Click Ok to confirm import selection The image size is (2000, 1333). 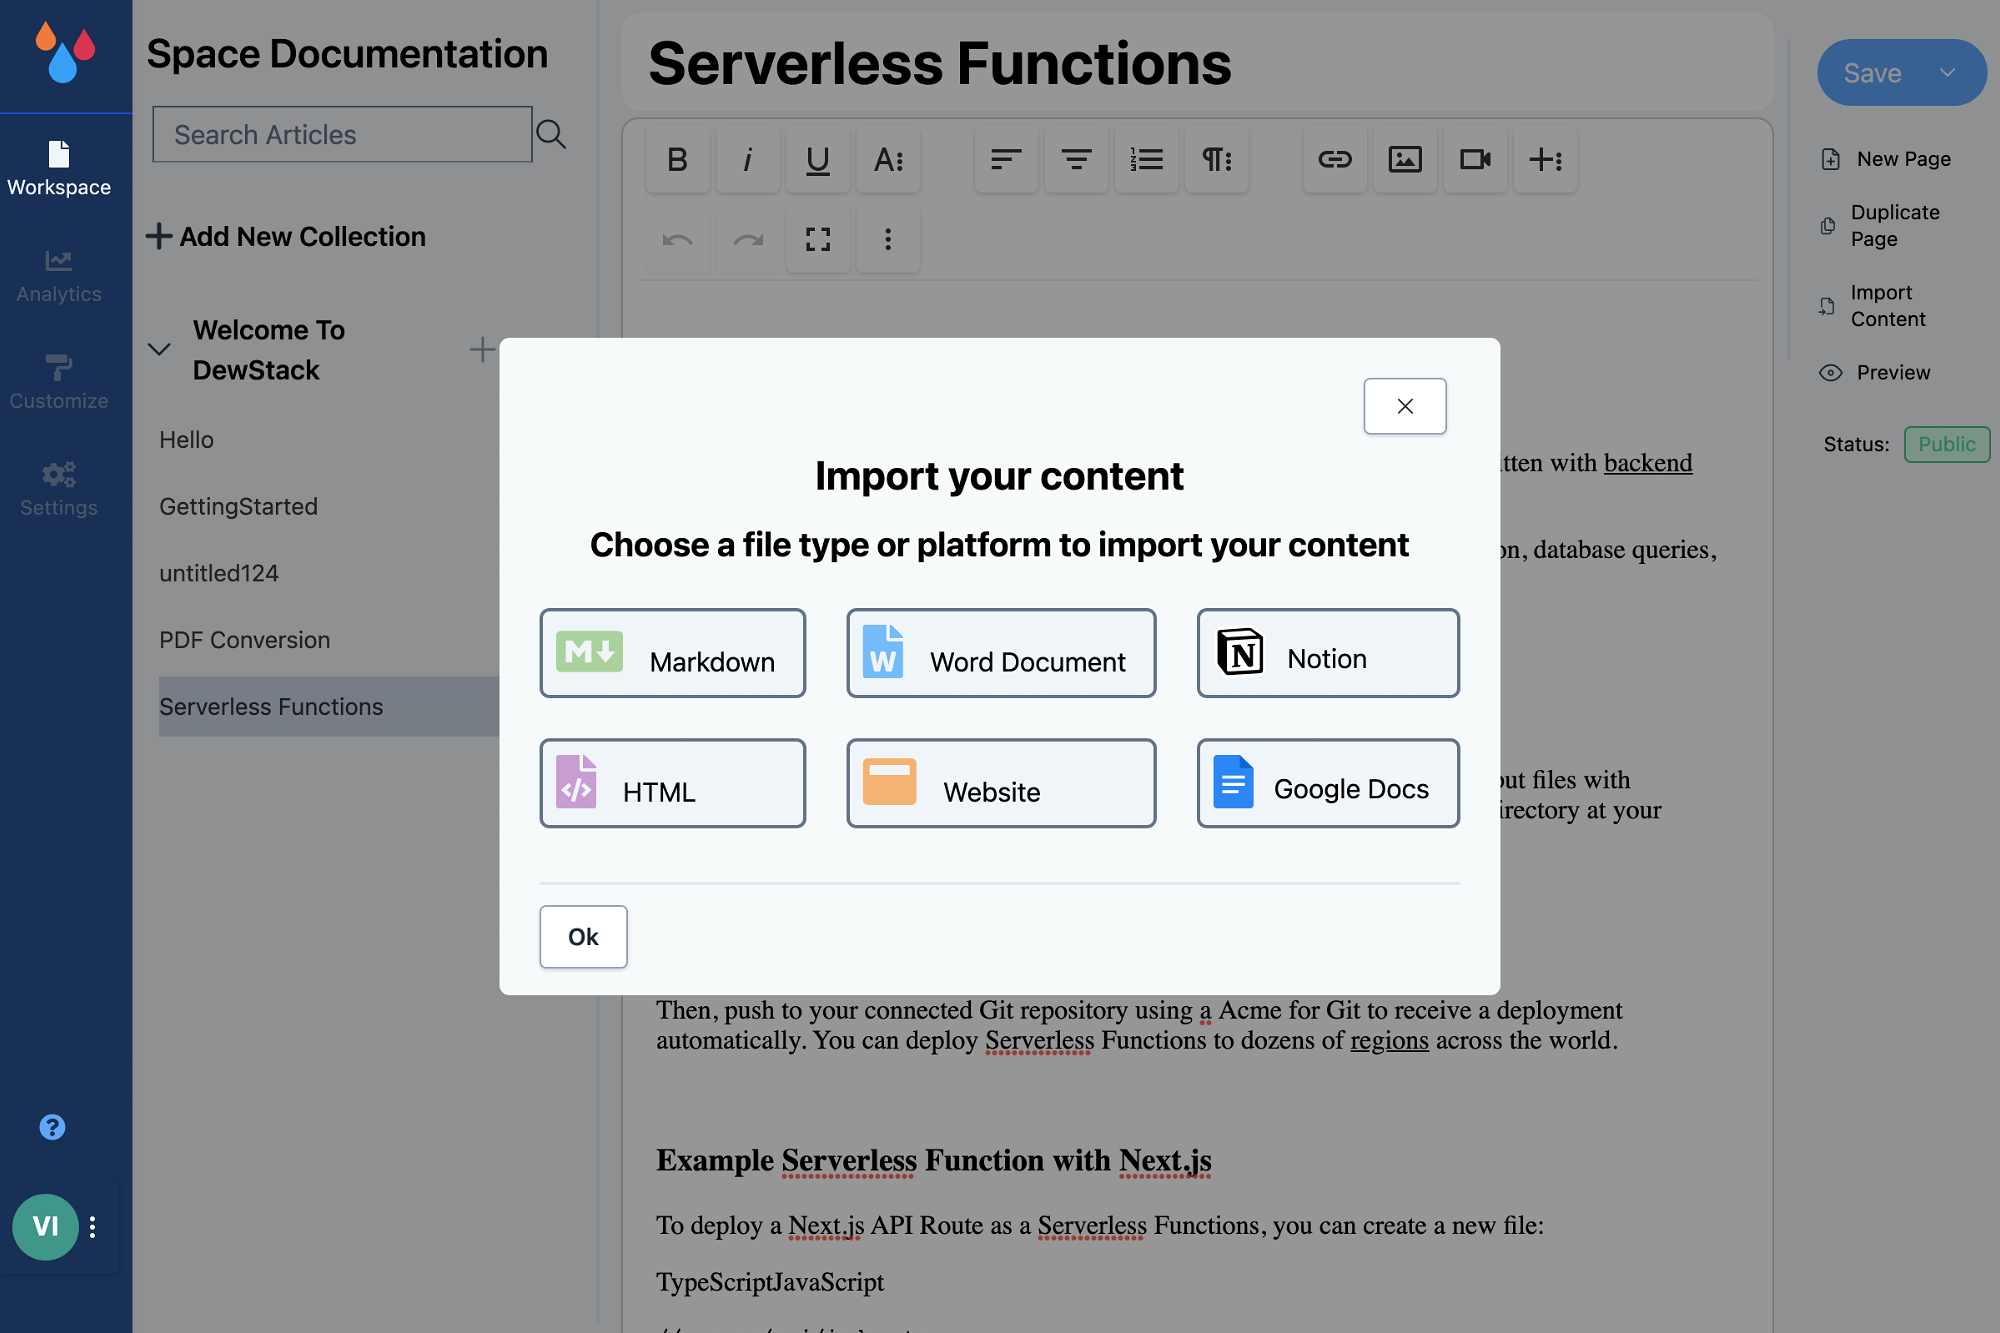tap(583, 936)
